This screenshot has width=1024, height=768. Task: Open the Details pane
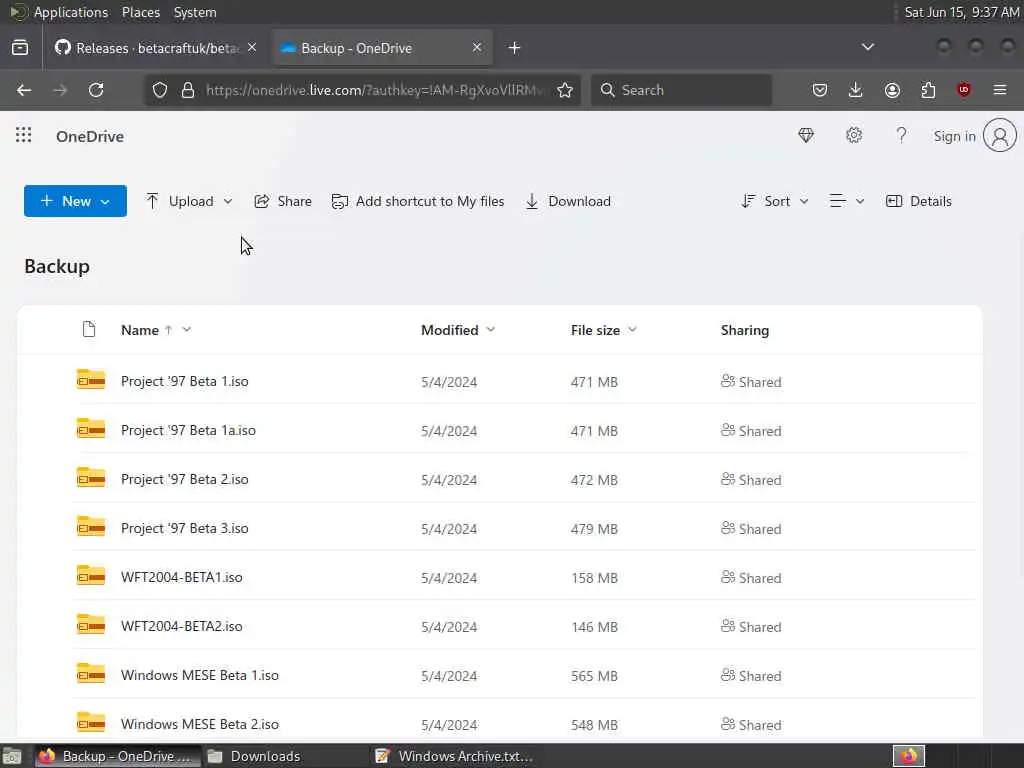(919, 201)
